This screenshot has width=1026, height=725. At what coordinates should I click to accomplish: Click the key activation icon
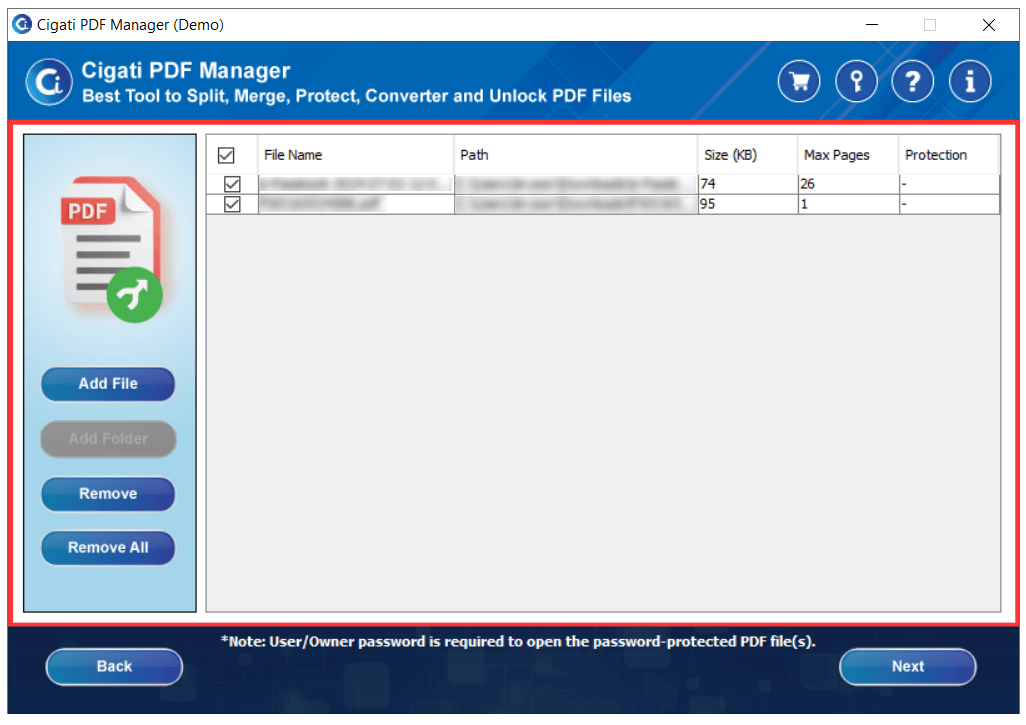(856, 82)
